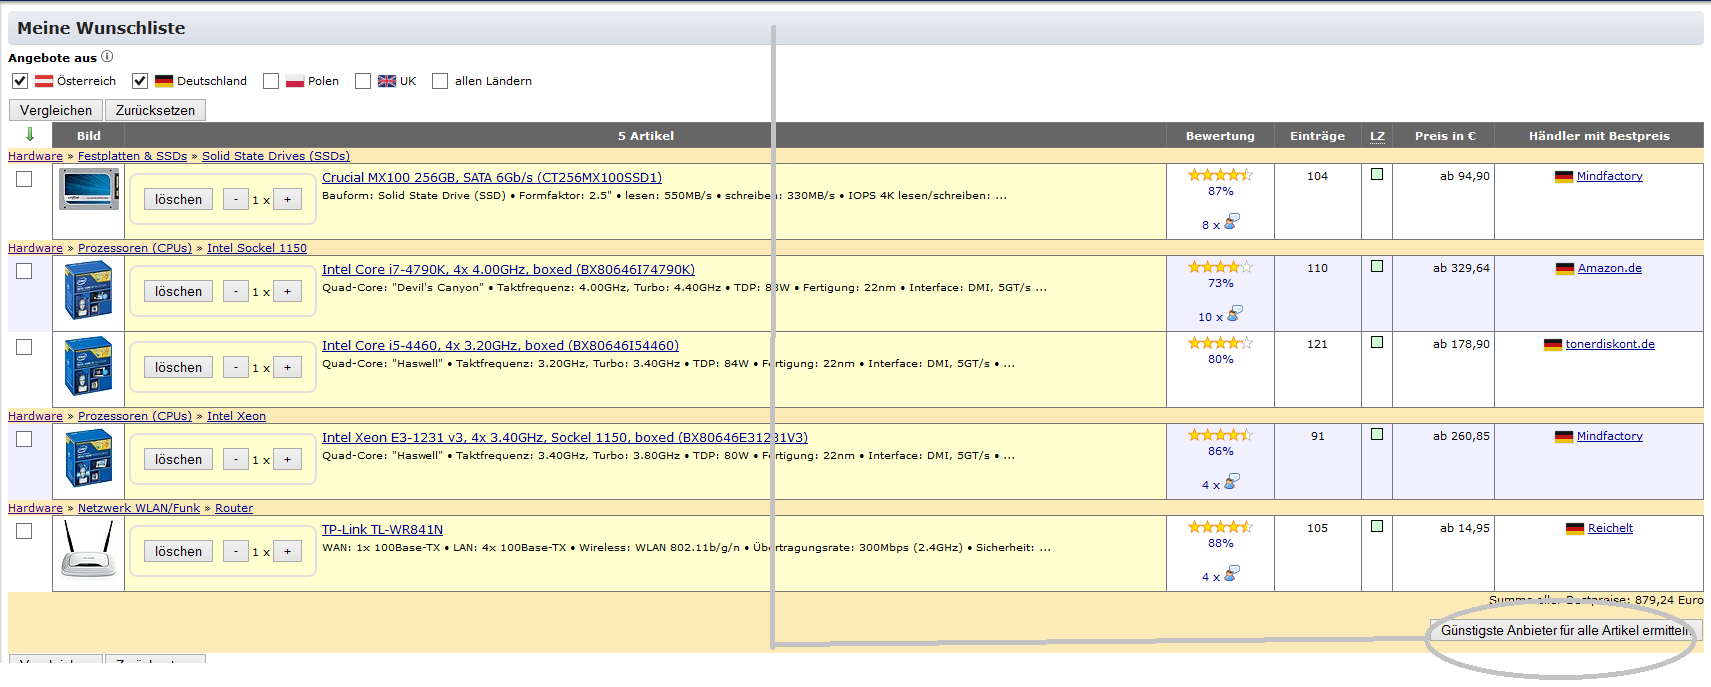Open Solid State Drives (SSDs) breadcrumb
Screen dimensions: 1711x687
(x=276, y=156)
